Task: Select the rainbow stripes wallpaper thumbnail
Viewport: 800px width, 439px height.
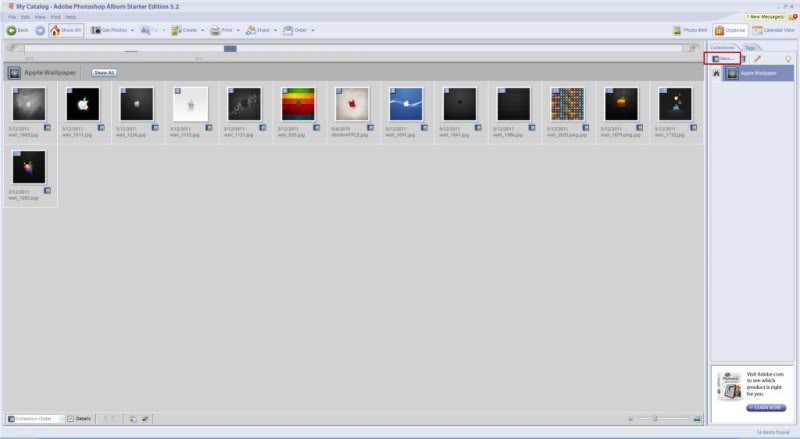Action: coord(298,104)
